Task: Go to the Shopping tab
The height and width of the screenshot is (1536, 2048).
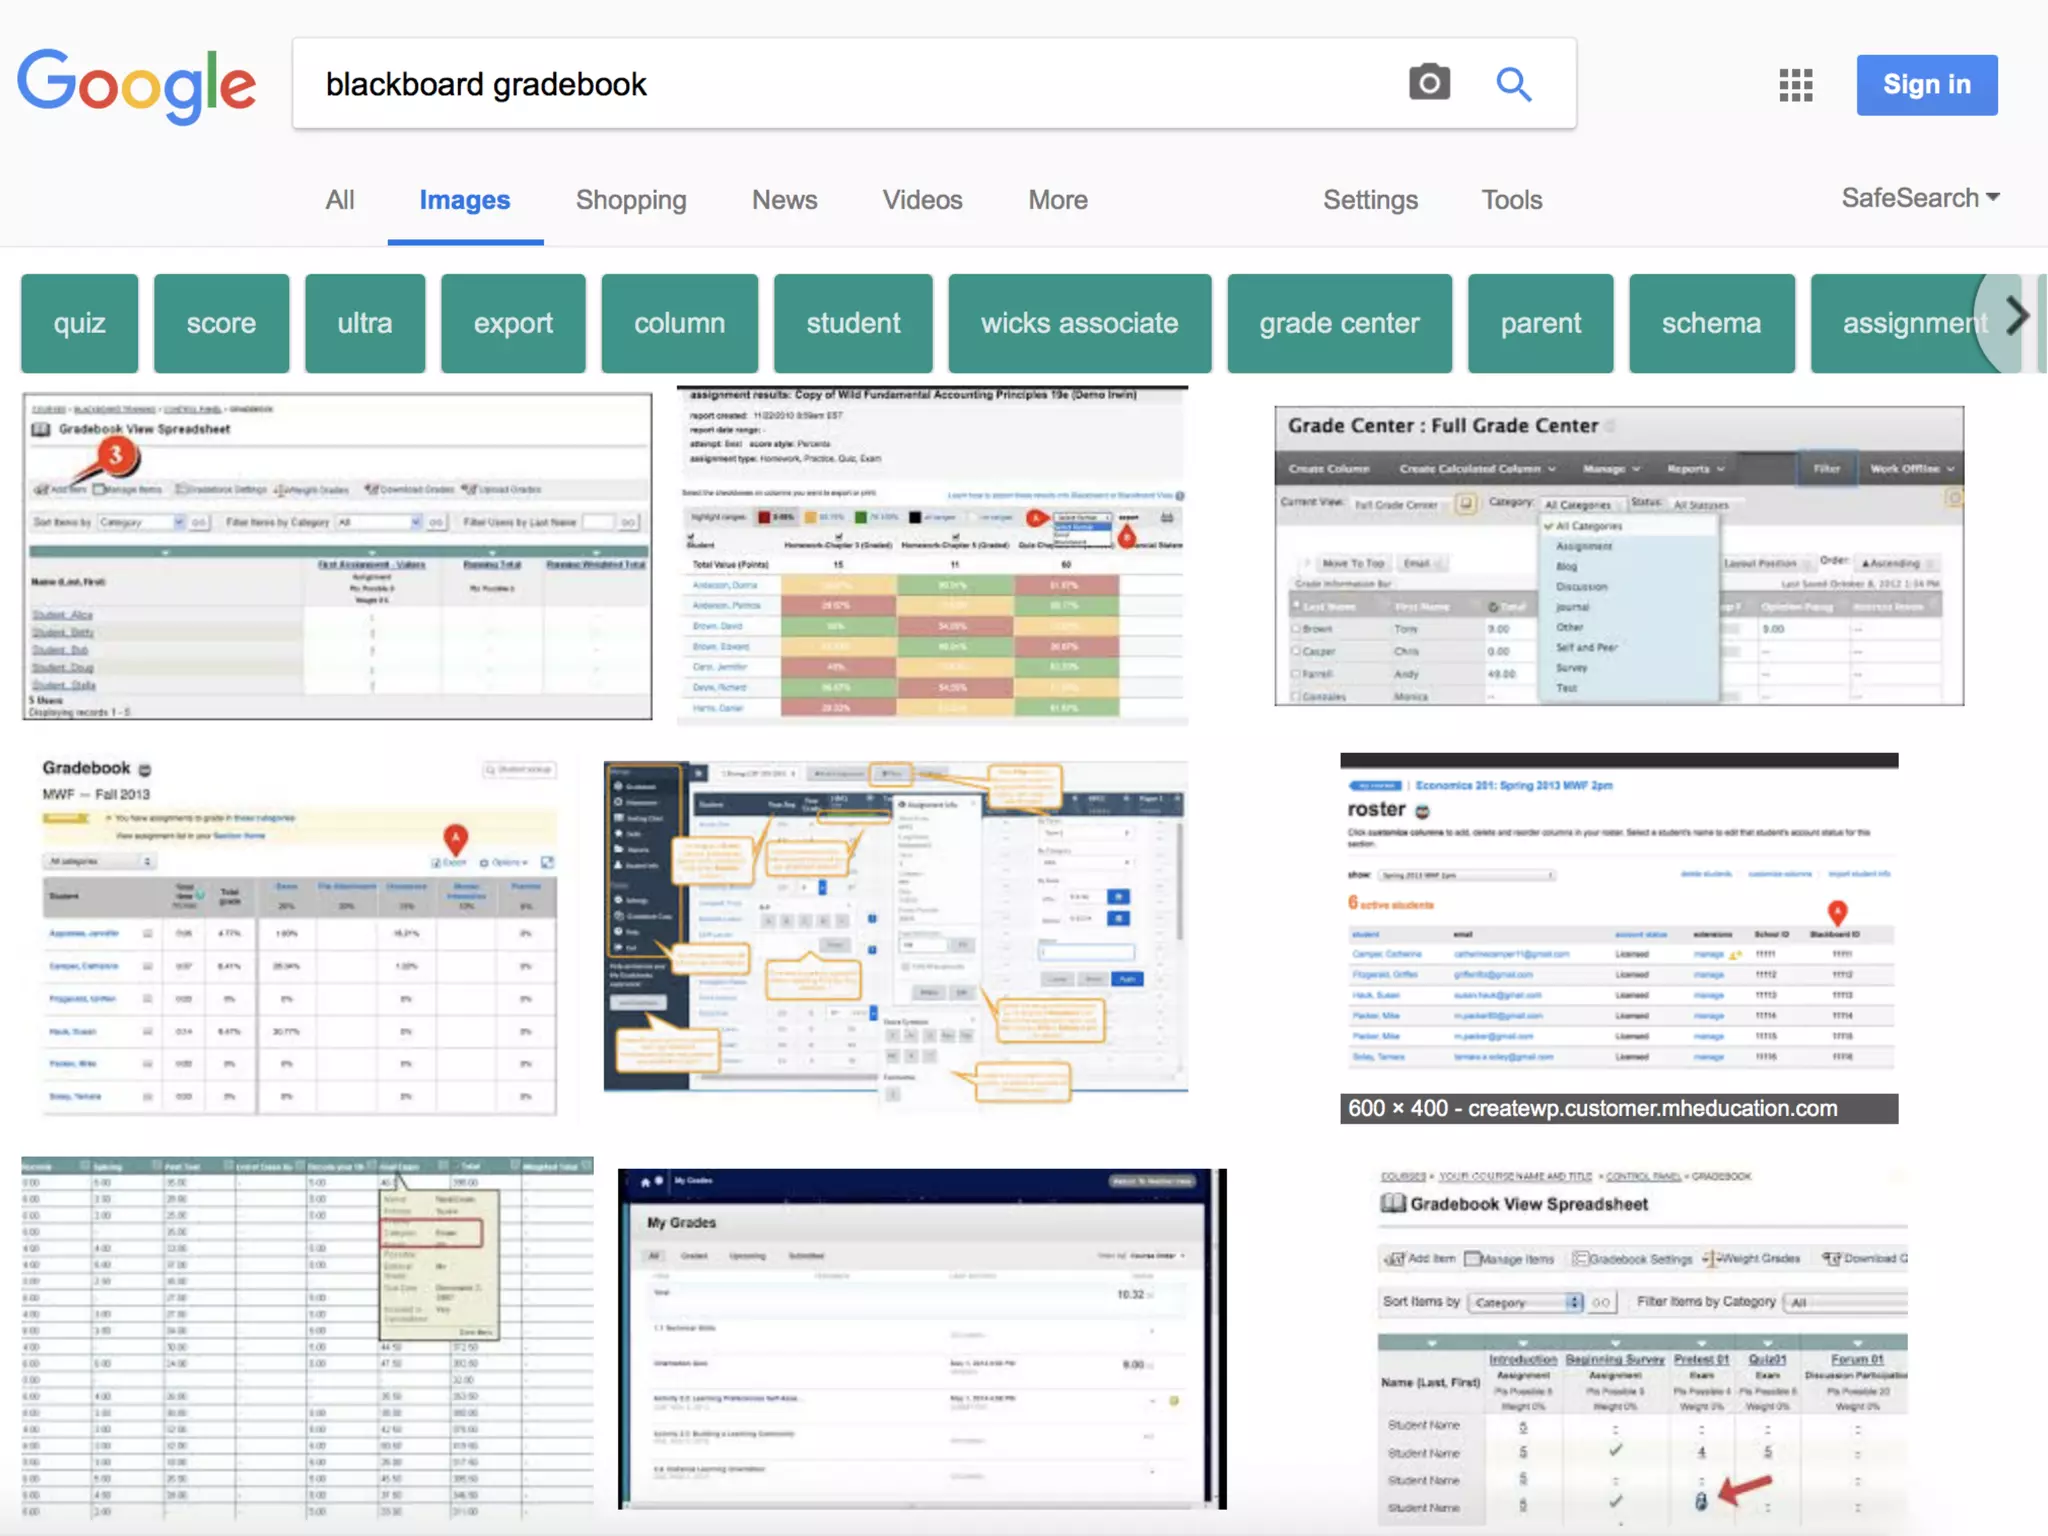Action: pyautogui.click(x=631, y=200)
